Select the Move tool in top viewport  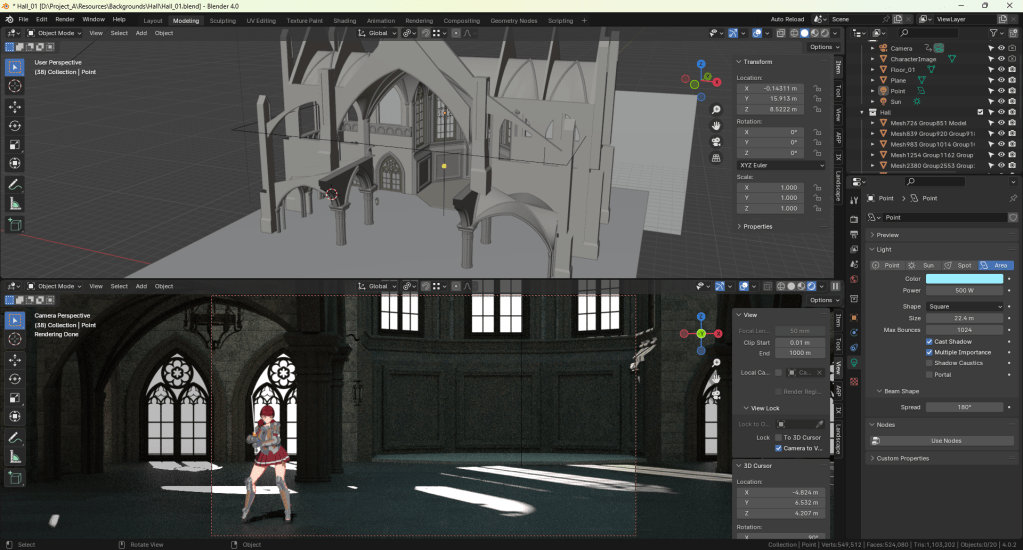click(15, 106)
